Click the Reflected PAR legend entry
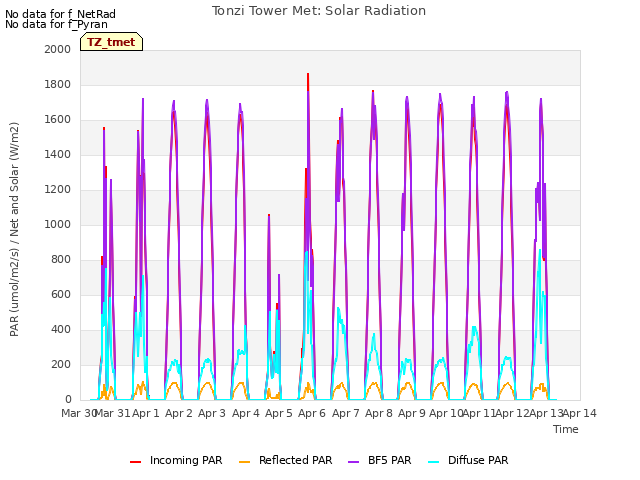The width and height of the screenshot is (640, 480). [x=285, y=460]
